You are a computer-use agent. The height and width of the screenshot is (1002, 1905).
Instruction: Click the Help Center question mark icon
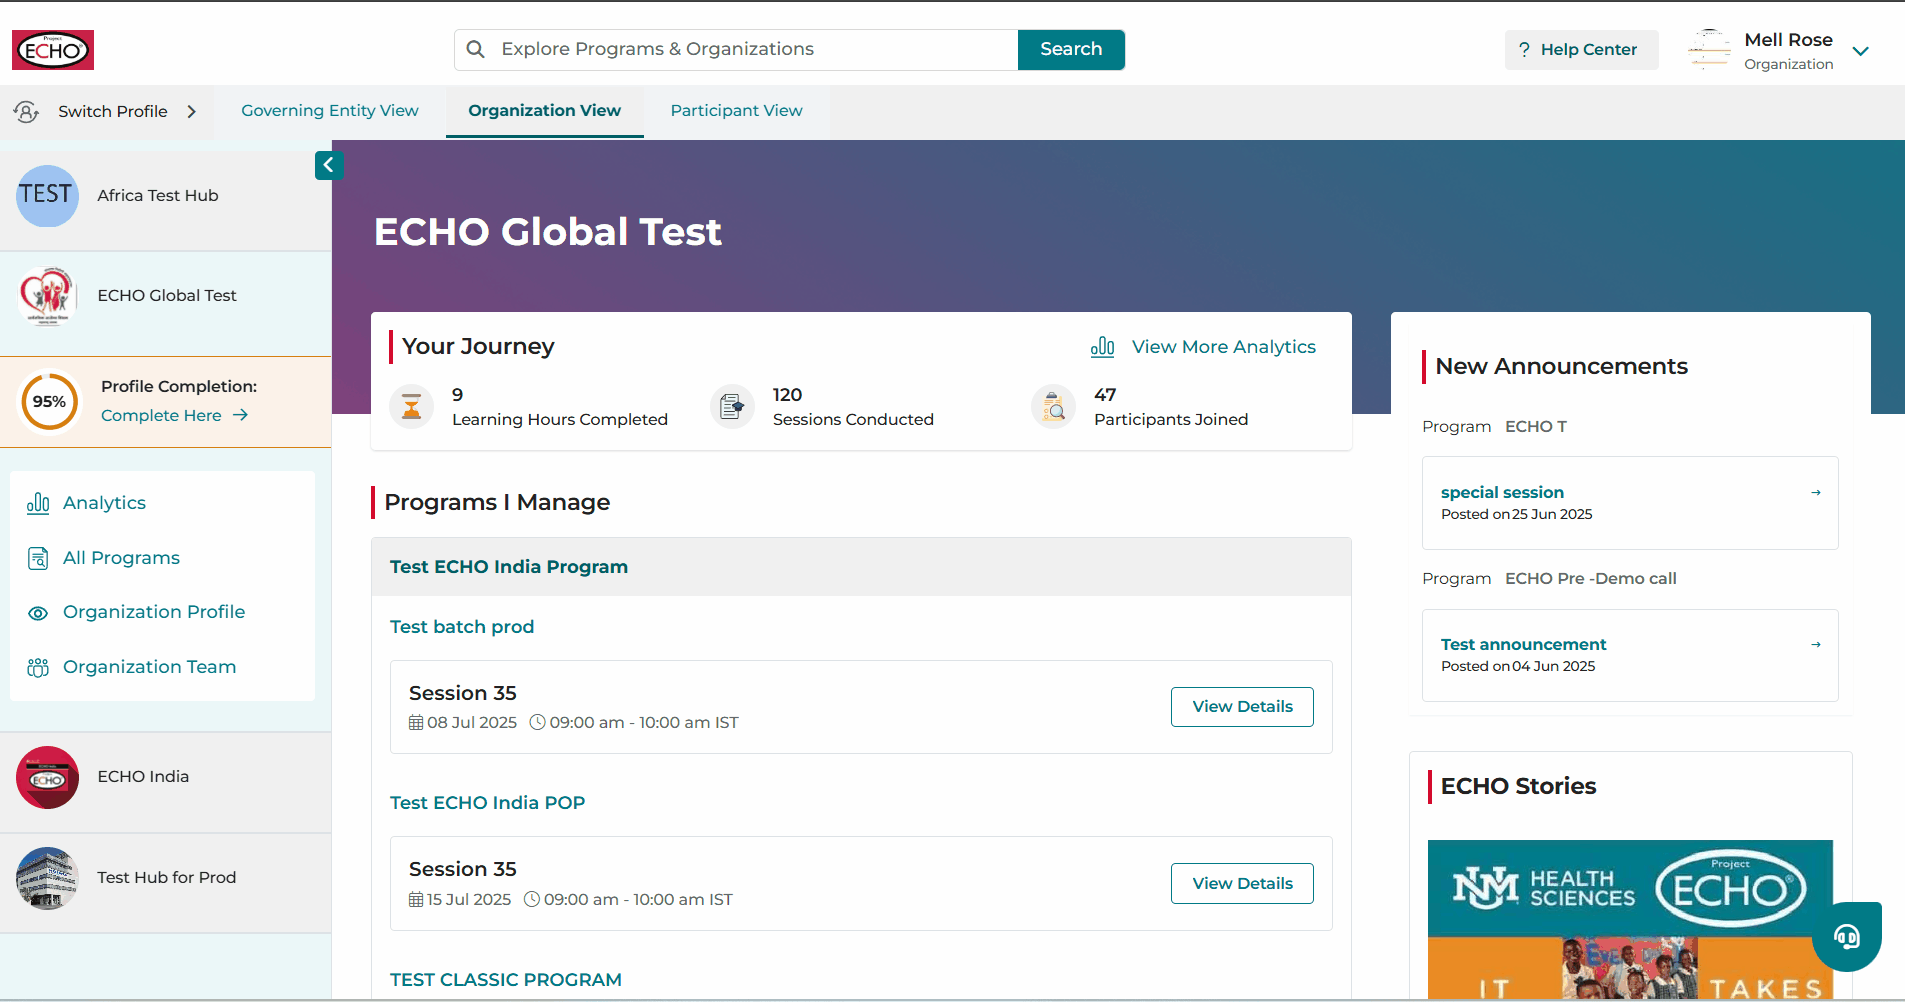(x=1524, y=50)
